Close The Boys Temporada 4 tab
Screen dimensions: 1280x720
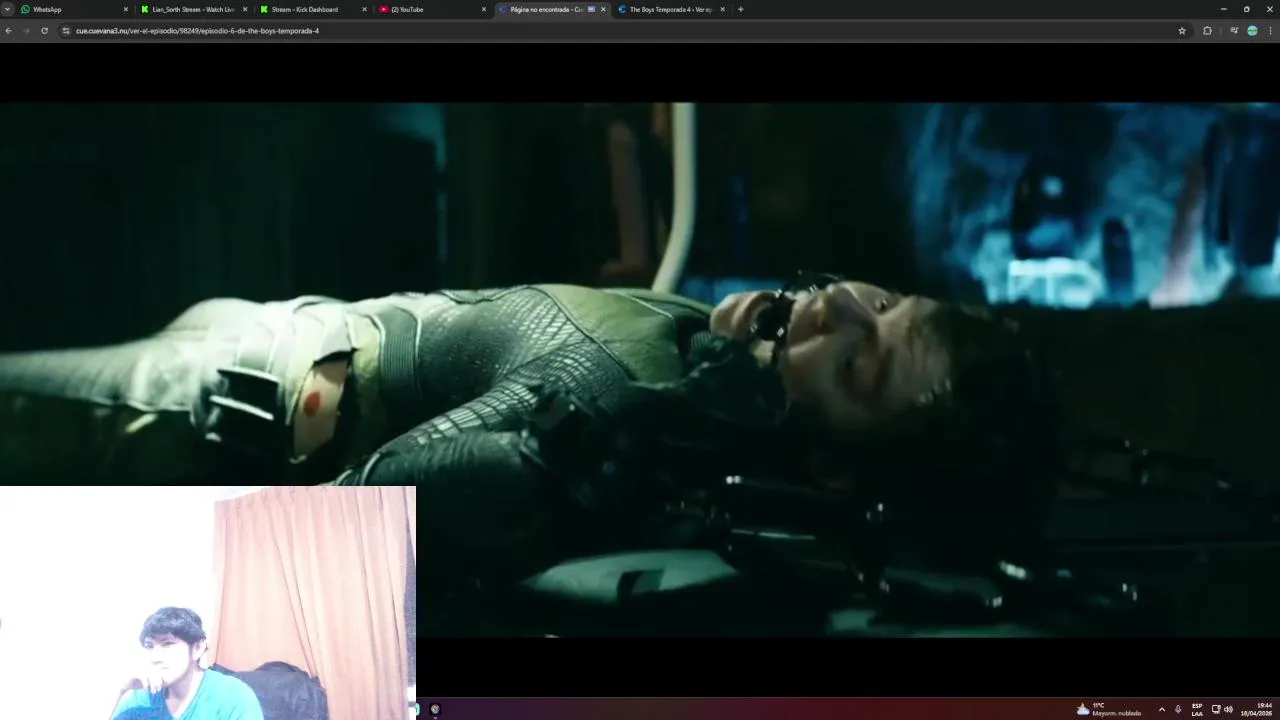pyautogui.click(x=722, y=9)
